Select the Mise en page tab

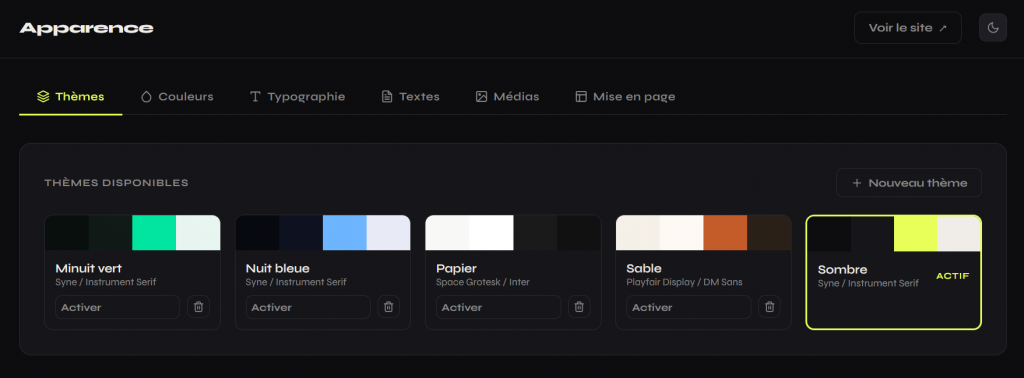(625, 97)
